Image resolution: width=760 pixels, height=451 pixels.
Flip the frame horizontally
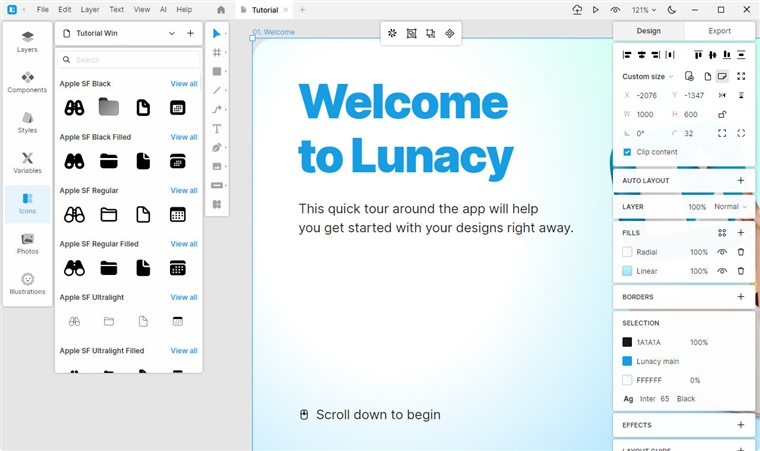[722, 95]
